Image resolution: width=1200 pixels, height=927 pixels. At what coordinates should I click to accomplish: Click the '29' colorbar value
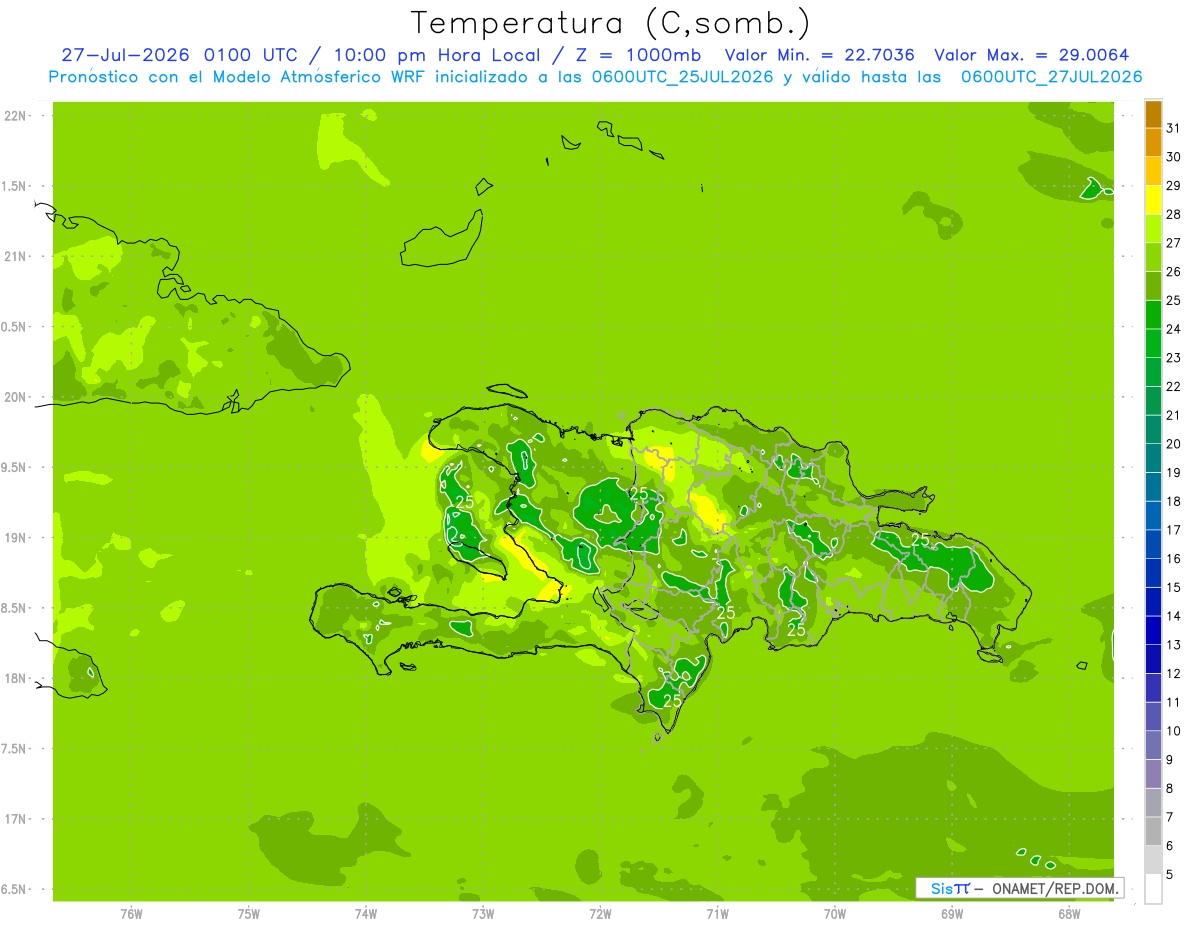pyautogui.click(x=1173, y=185)
